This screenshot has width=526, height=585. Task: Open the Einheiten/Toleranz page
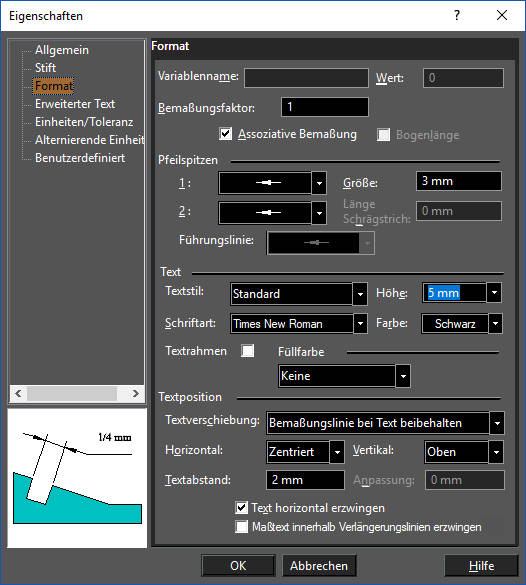[84, 122]
